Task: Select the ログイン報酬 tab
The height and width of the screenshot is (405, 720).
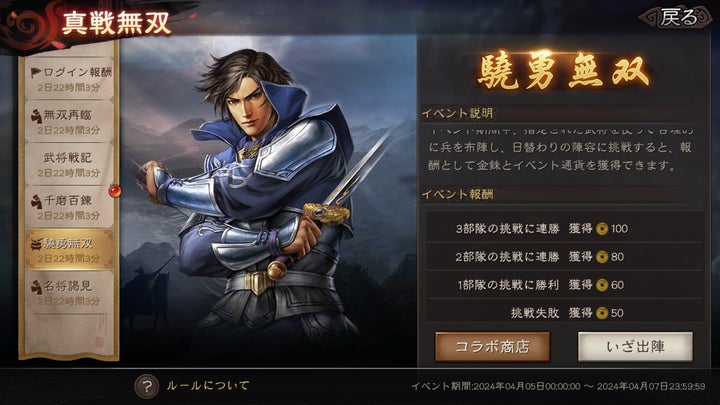Action: (69, 79)
